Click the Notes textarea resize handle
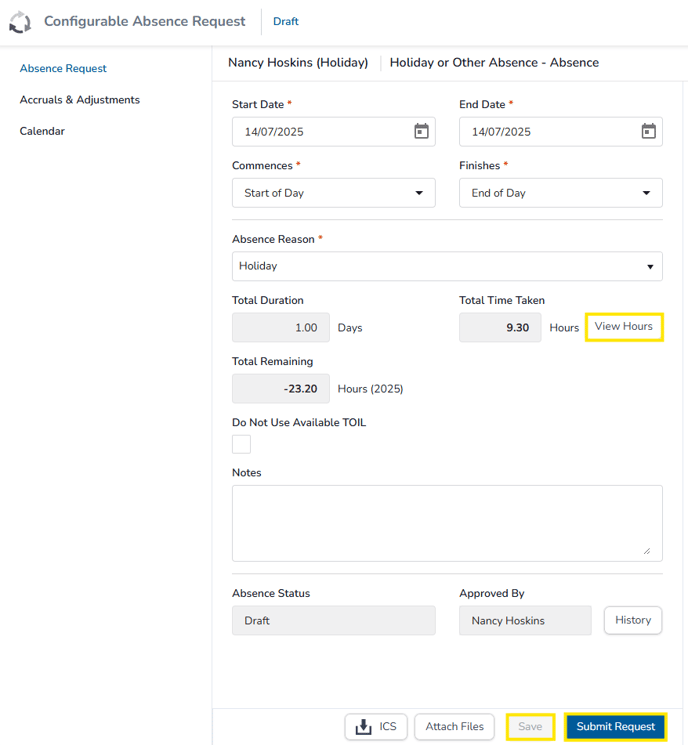 (647, 551)
